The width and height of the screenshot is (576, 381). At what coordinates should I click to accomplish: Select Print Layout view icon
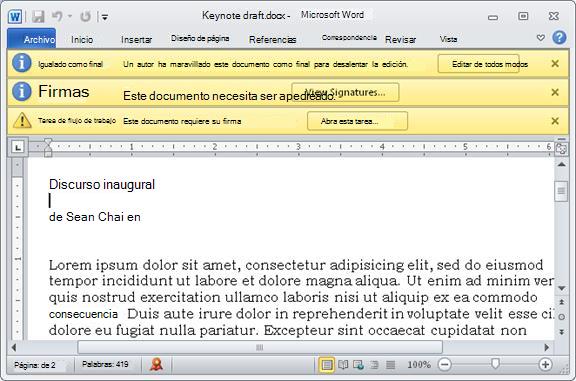pyautogui.click(x=327, y=365)
